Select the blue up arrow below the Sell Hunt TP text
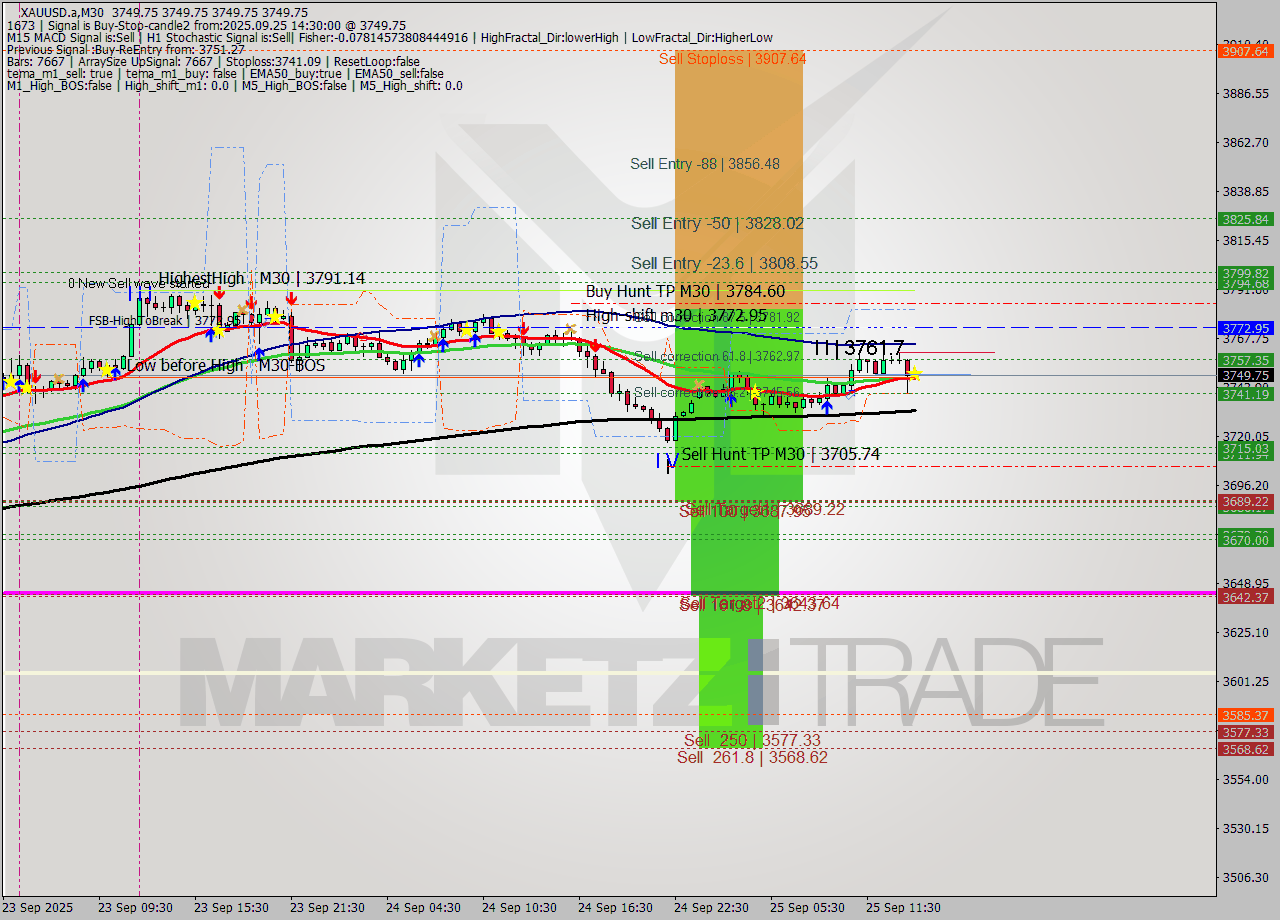1280x920 pixels. coord(732,400)
